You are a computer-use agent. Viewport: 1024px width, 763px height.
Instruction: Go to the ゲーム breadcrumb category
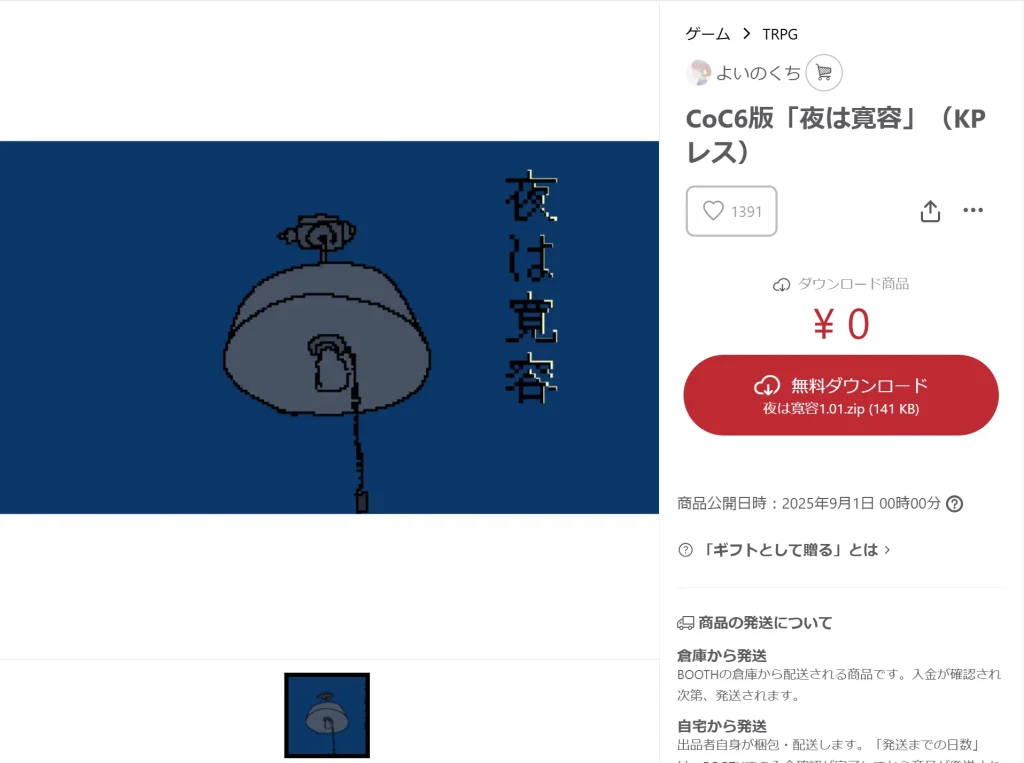point(707,34)
